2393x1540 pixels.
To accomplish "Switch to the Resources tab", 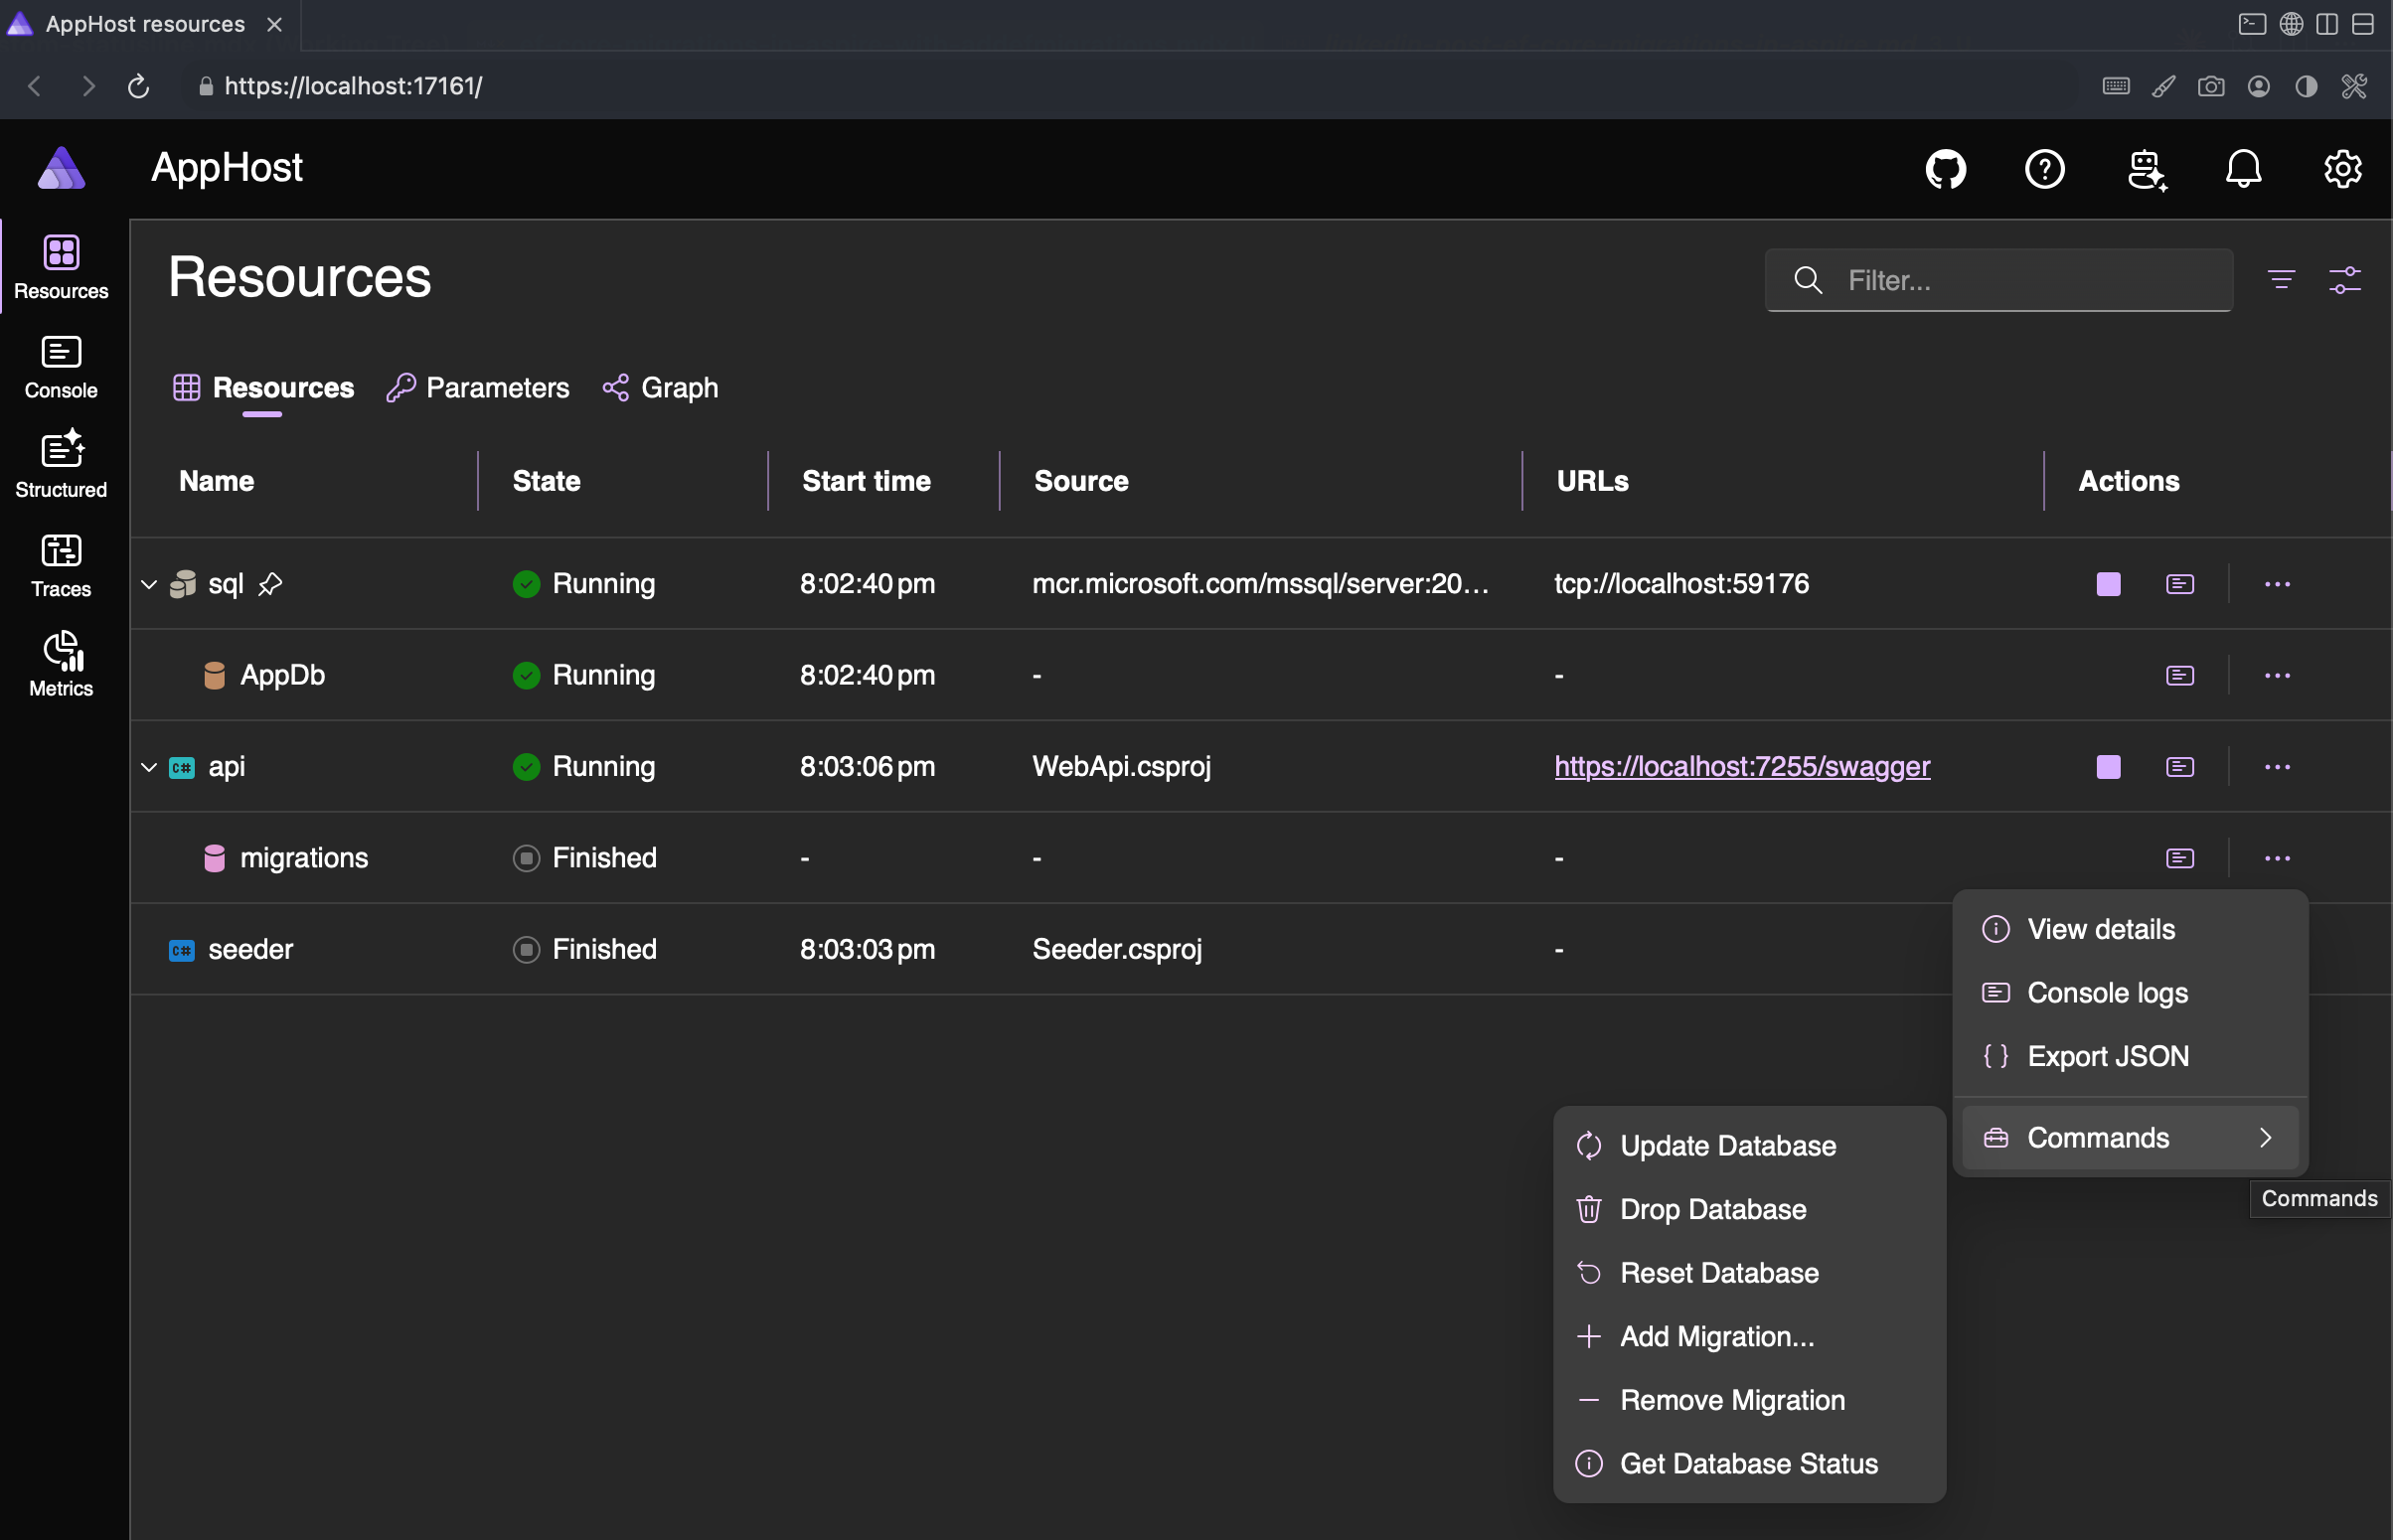I will [x=263, y=388].
